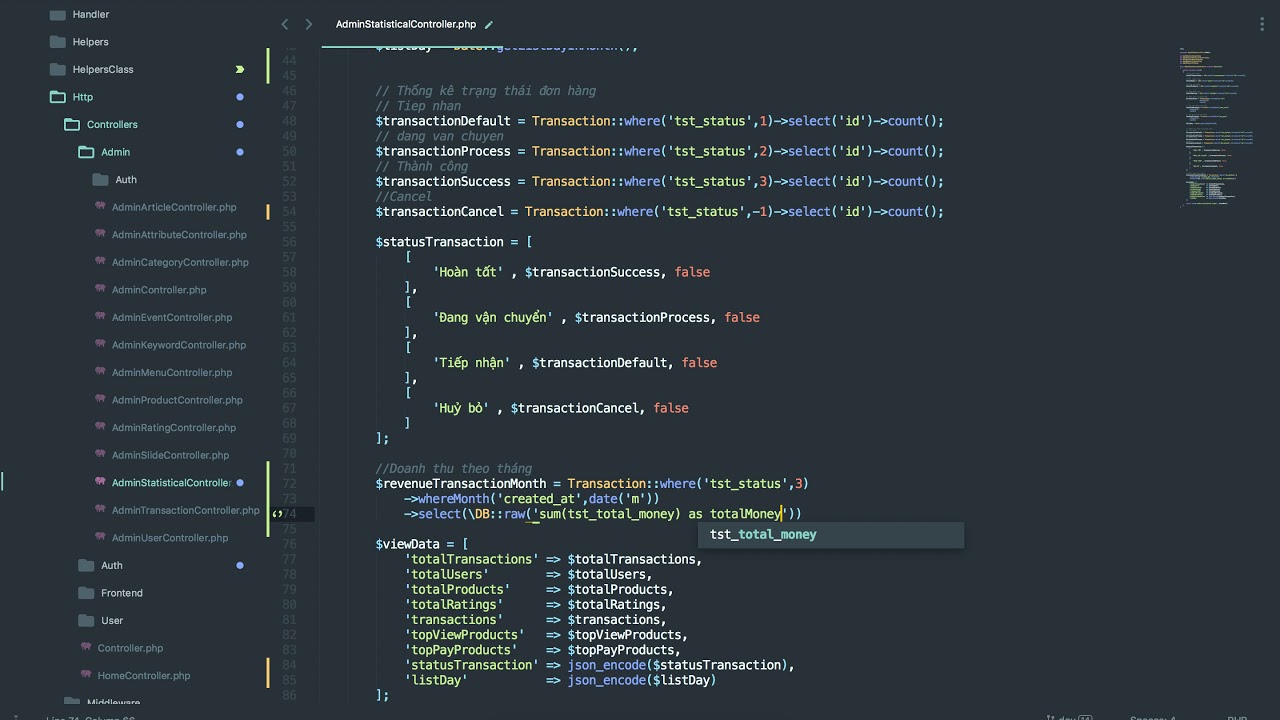Viewport: 1280px width, 720px height.
Task: Click the $statusTransaction variable on line 56
Action: (x=440, y=242)
